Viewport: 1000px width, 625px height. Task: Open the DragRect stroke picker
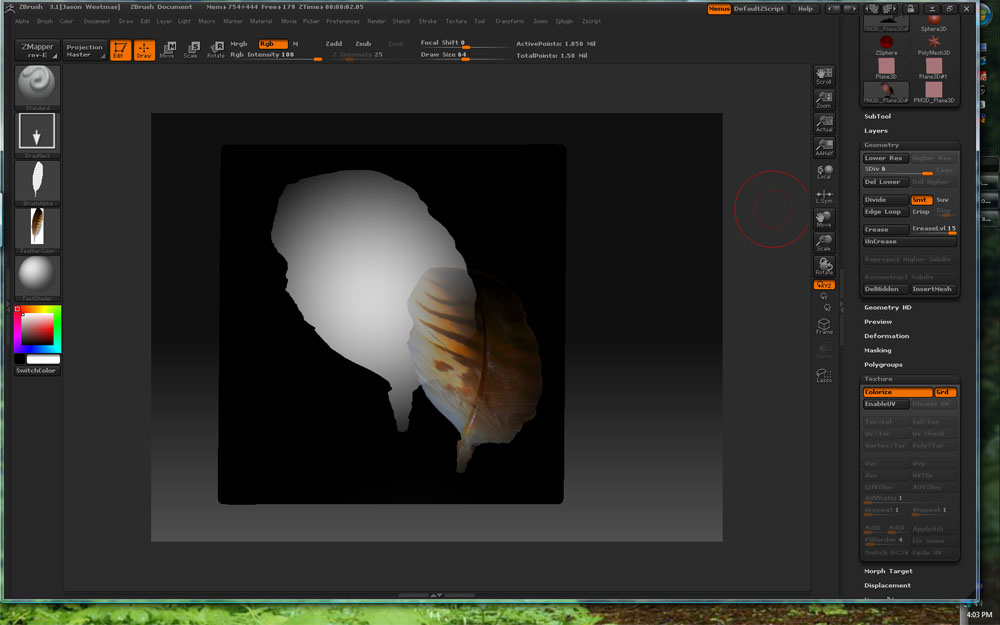click(x=37, y=135)
